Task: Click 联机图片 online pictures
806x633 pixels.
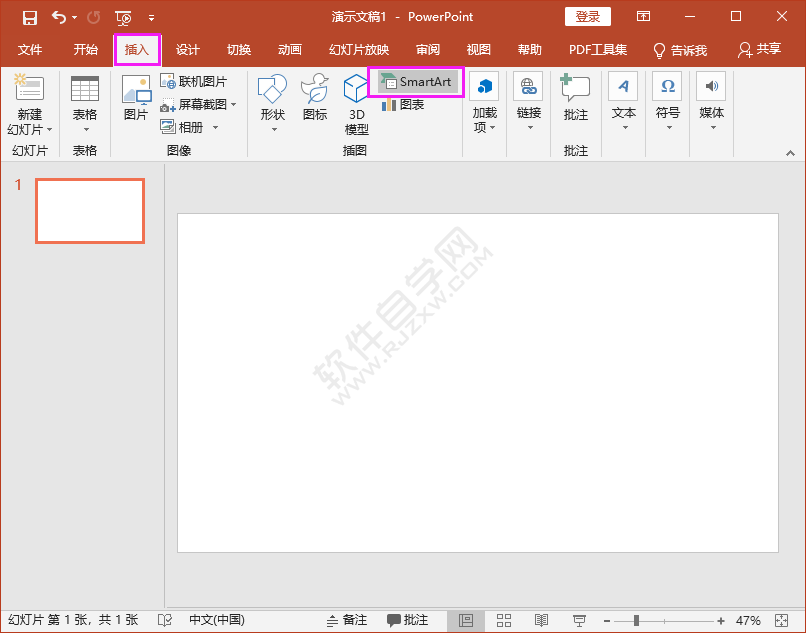Action: 193,81
